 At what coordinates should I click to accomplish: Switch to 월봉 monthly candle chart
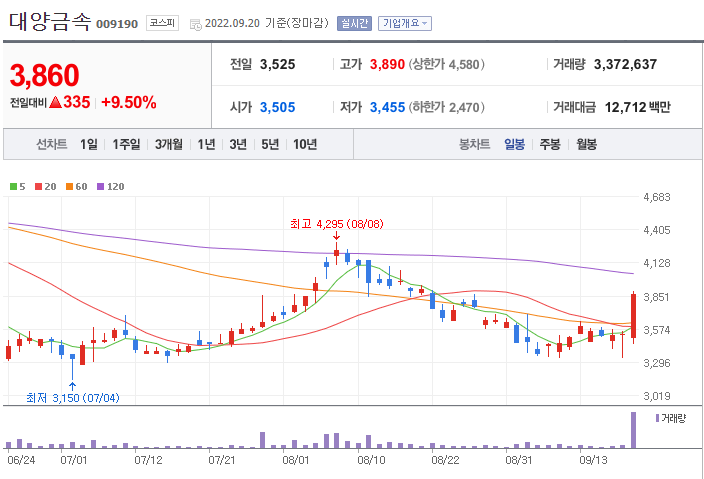click(x=586, y=145)
